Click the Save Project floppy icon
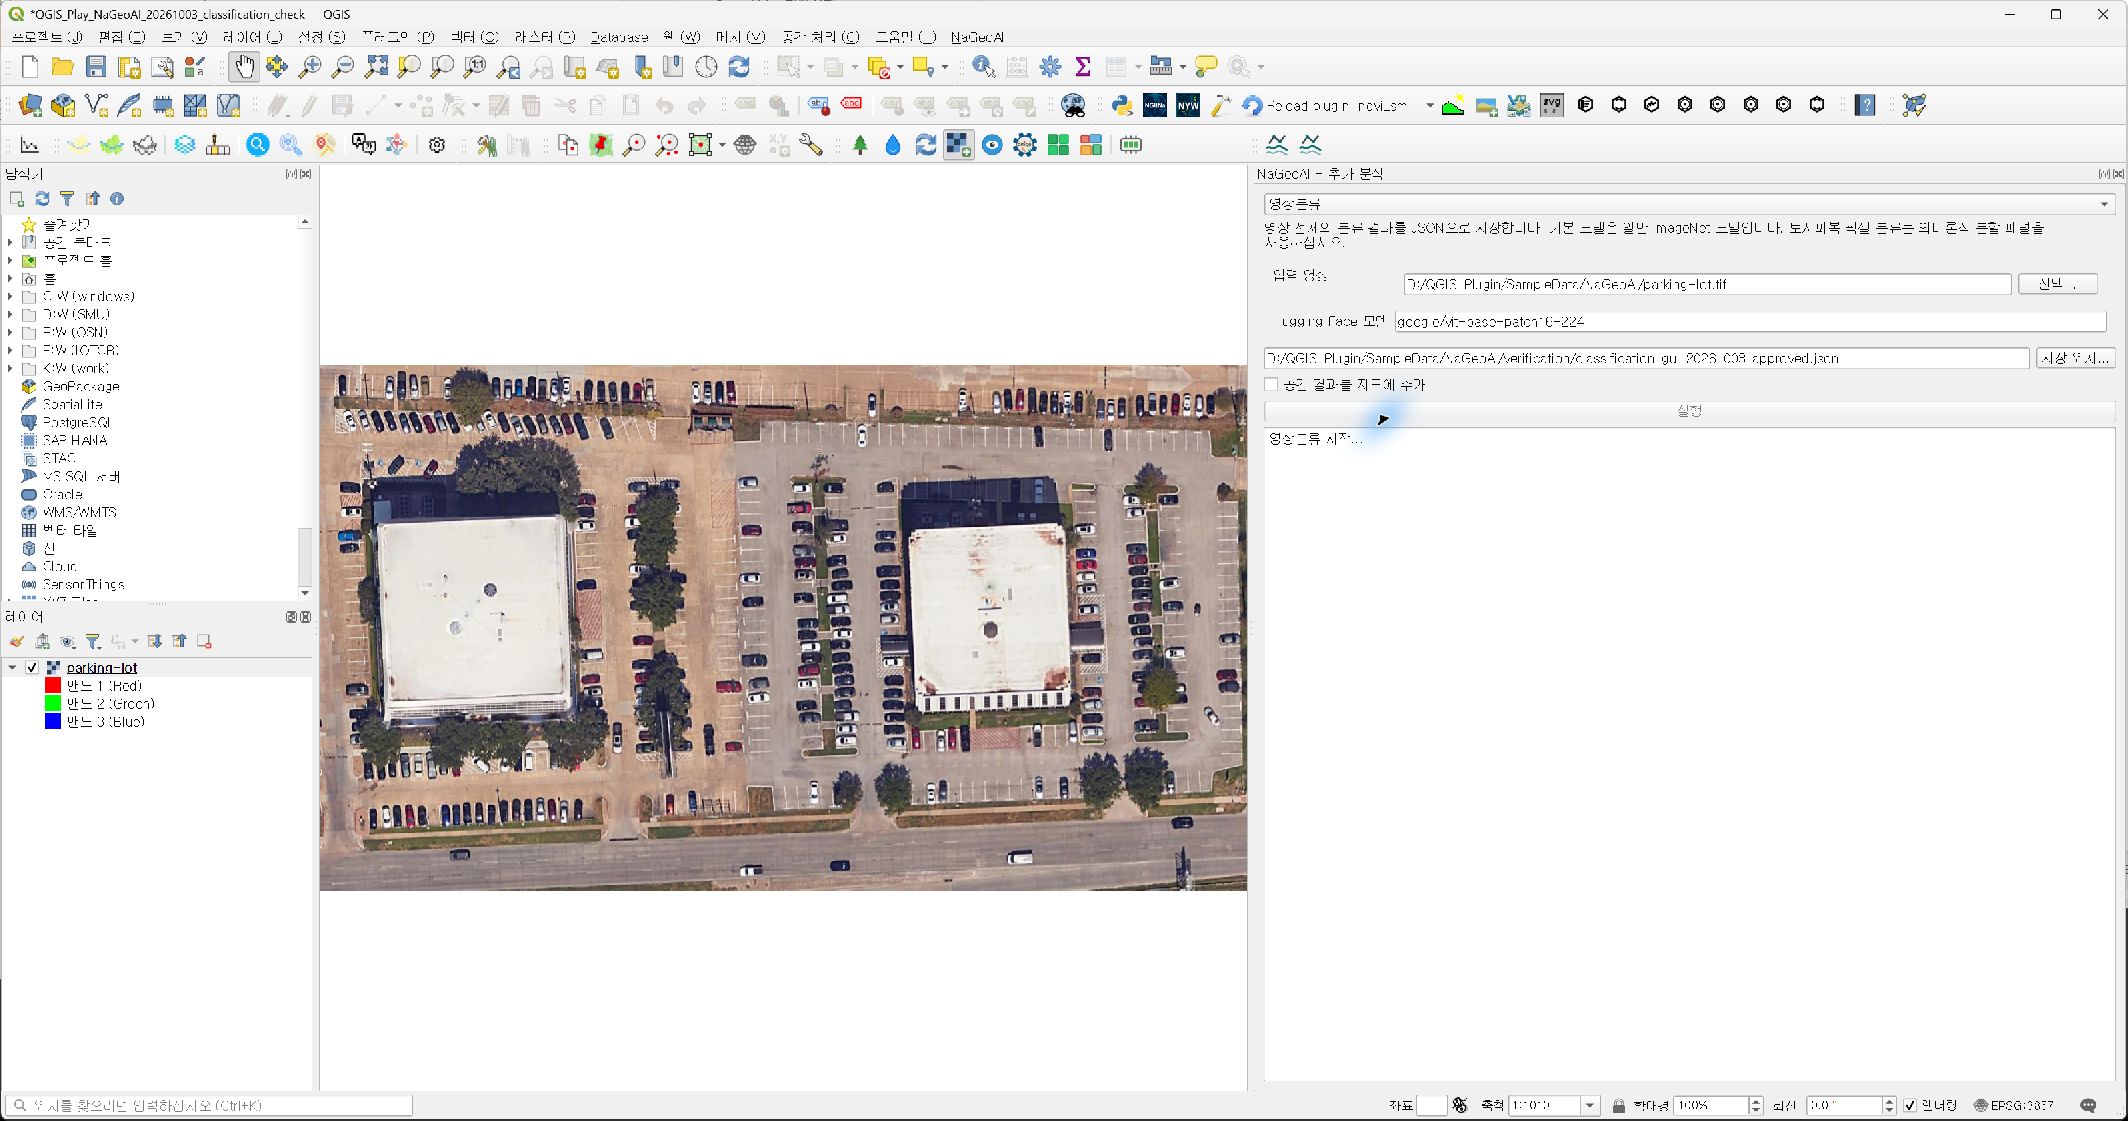 (96, 67)
